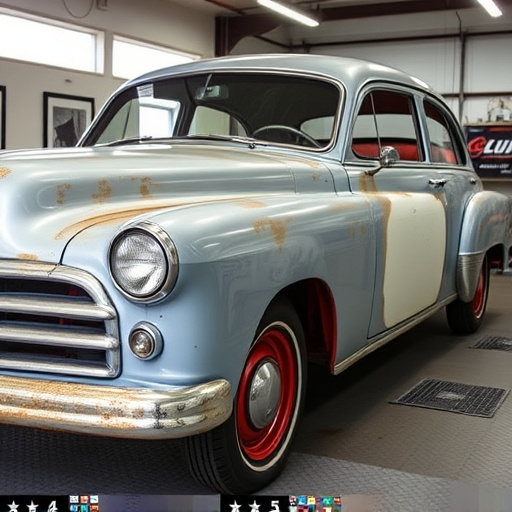512x512 pixels.
Task: Open the vintage blue car photo
Action: click(x=256, y=247)
